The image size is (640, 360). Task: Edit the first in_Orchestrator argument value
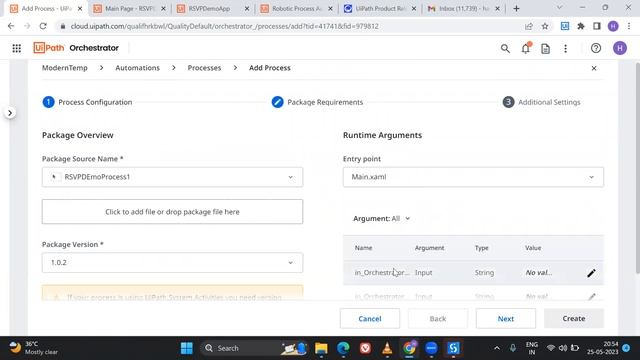point(591,273)
